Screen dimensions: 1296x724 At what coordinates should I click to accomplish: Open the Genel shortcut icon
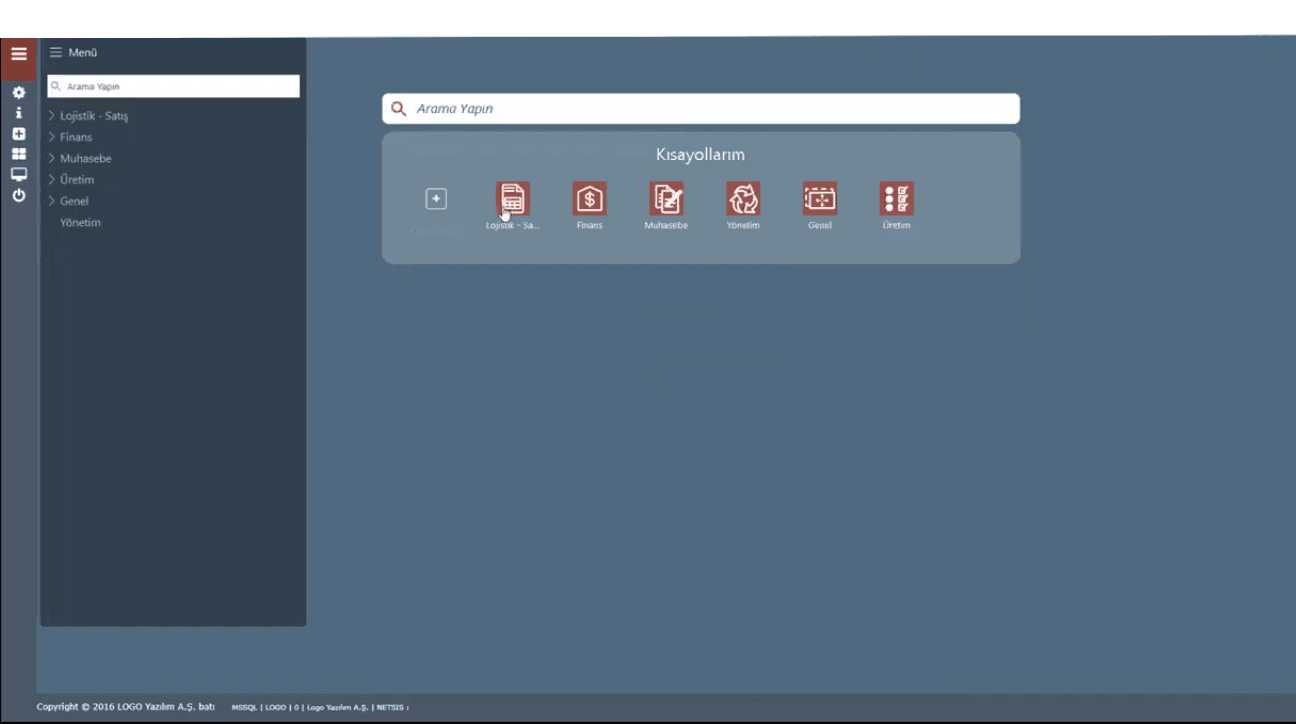820,199
